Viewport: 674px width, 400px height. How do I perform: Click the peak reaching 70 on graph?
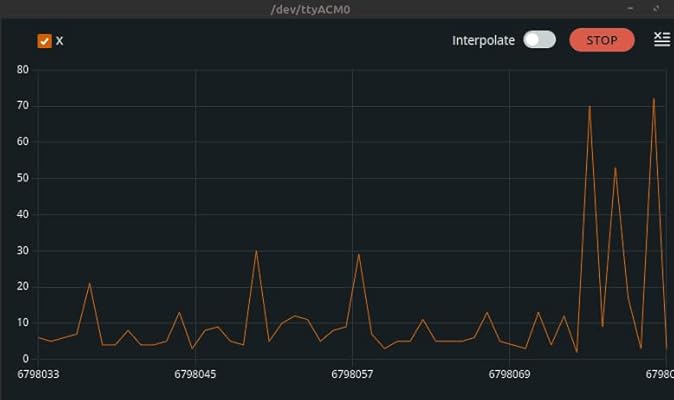[x=589, y=107]
